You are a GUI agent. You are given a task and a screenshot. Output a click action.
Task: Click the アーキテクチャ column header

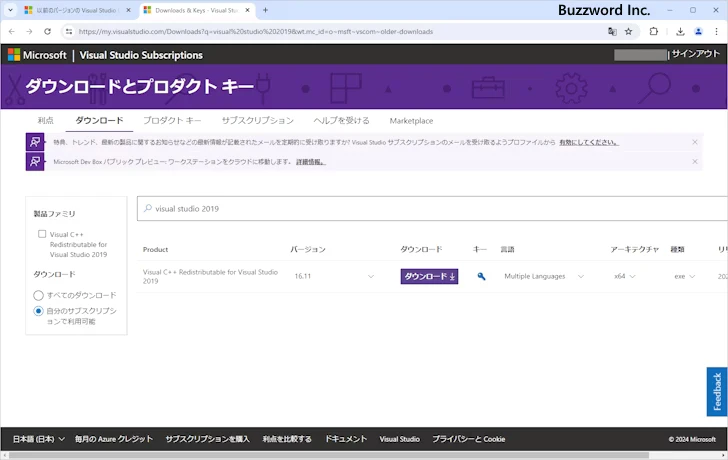(x=635, y=249)
